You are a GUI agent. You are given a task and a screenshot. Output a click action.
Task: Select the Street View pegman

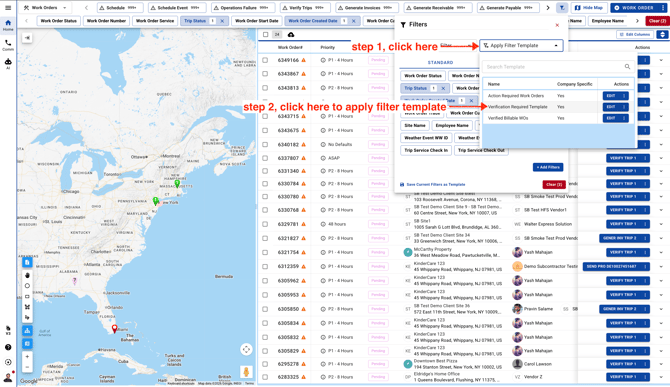pyautogui.click(x=246, y=371)
